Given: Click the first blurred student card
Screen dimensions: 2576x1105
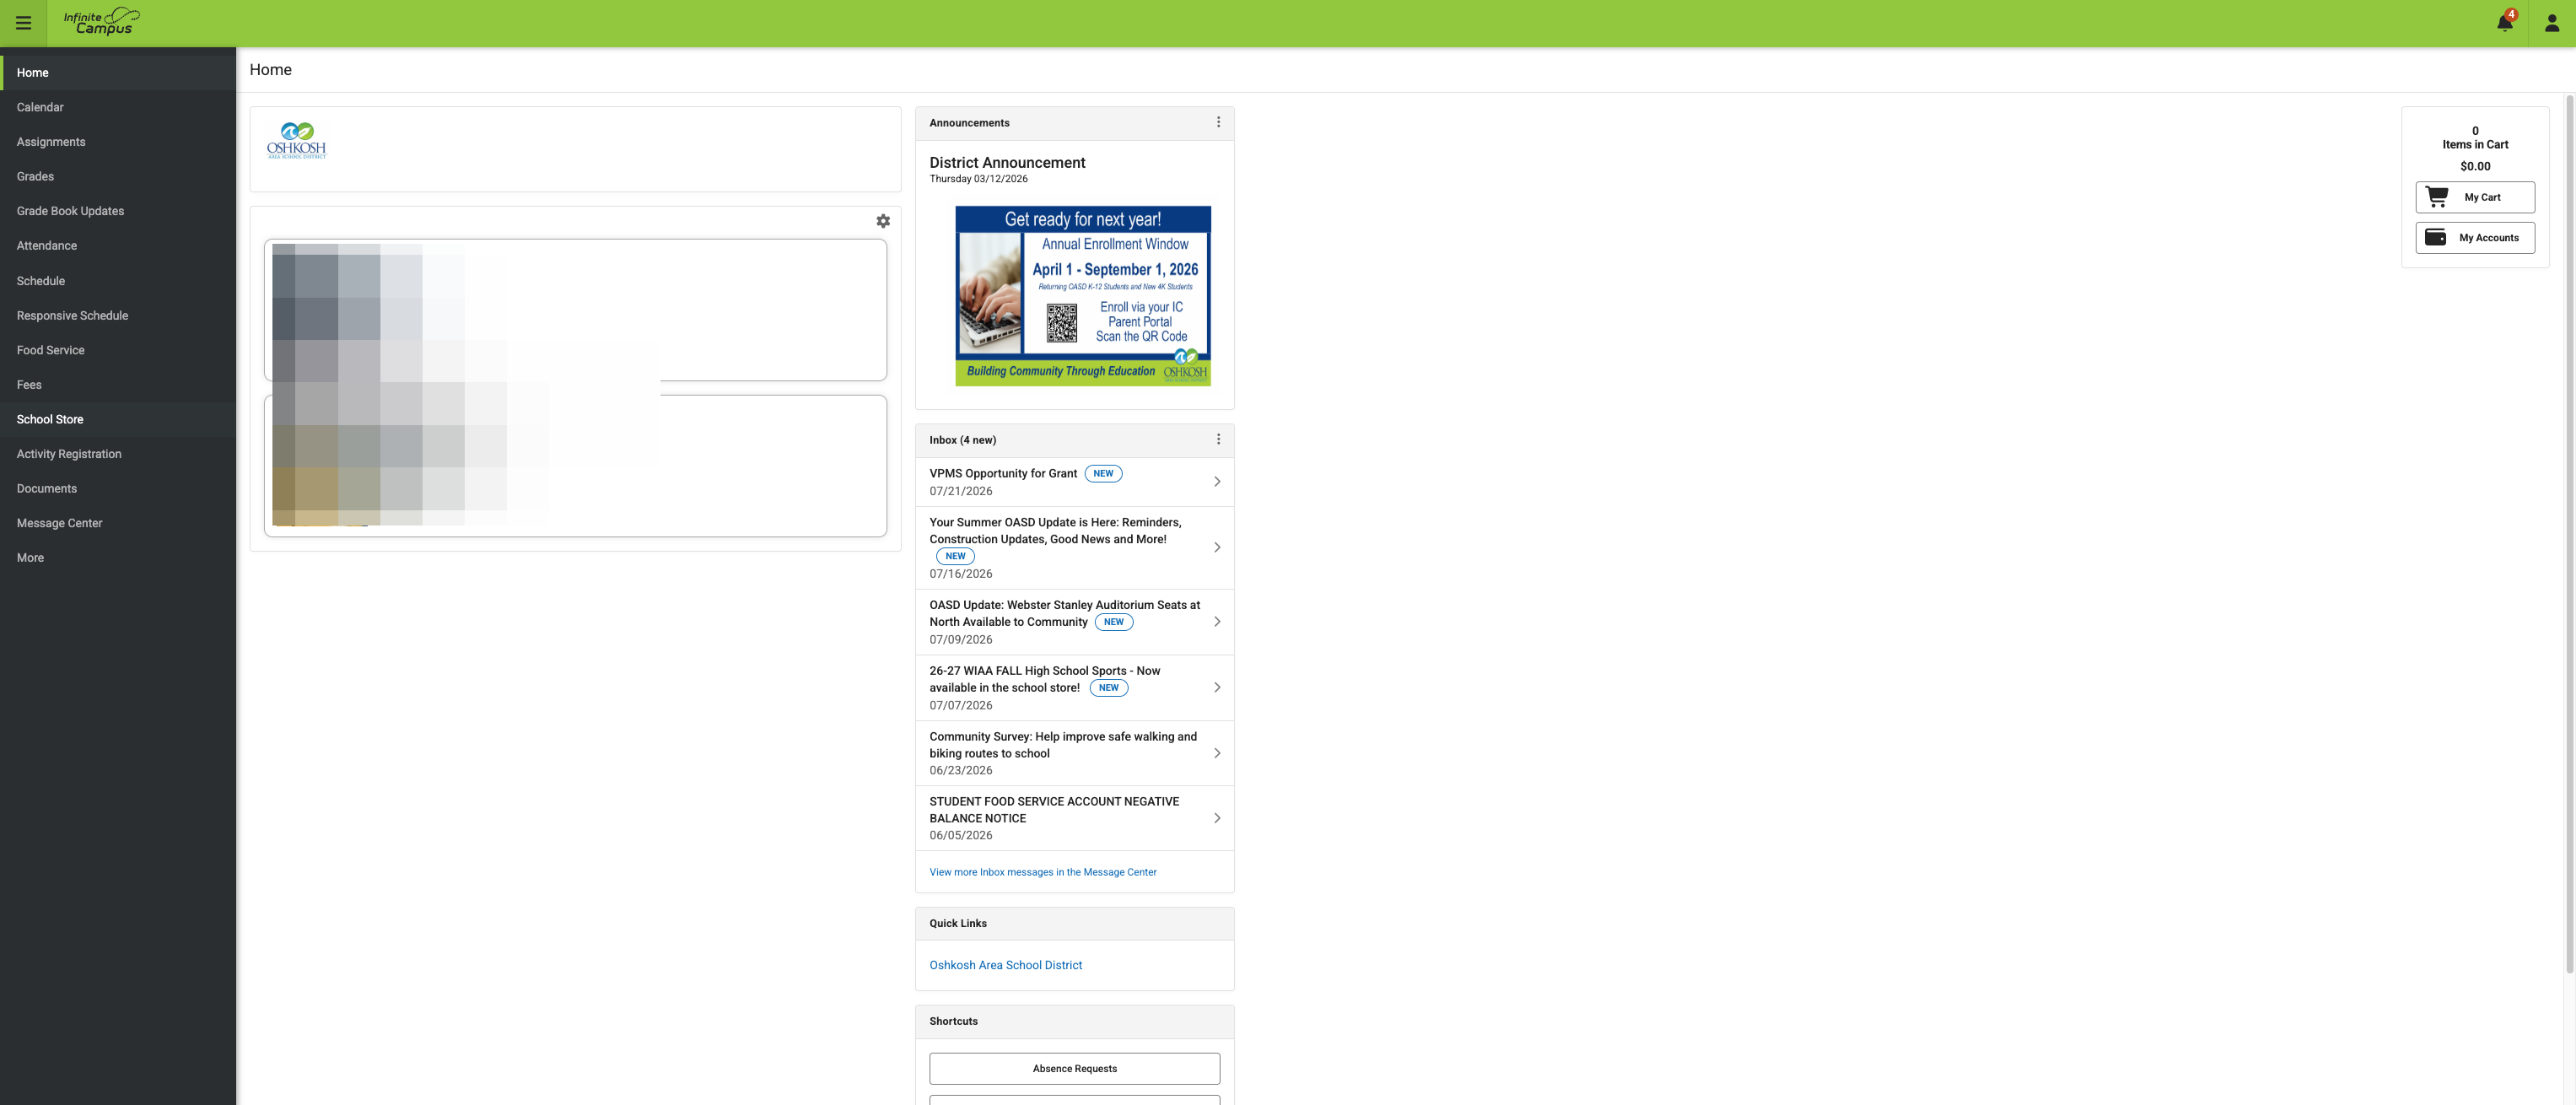Looking at the screenshot, I should pos(575,309).
